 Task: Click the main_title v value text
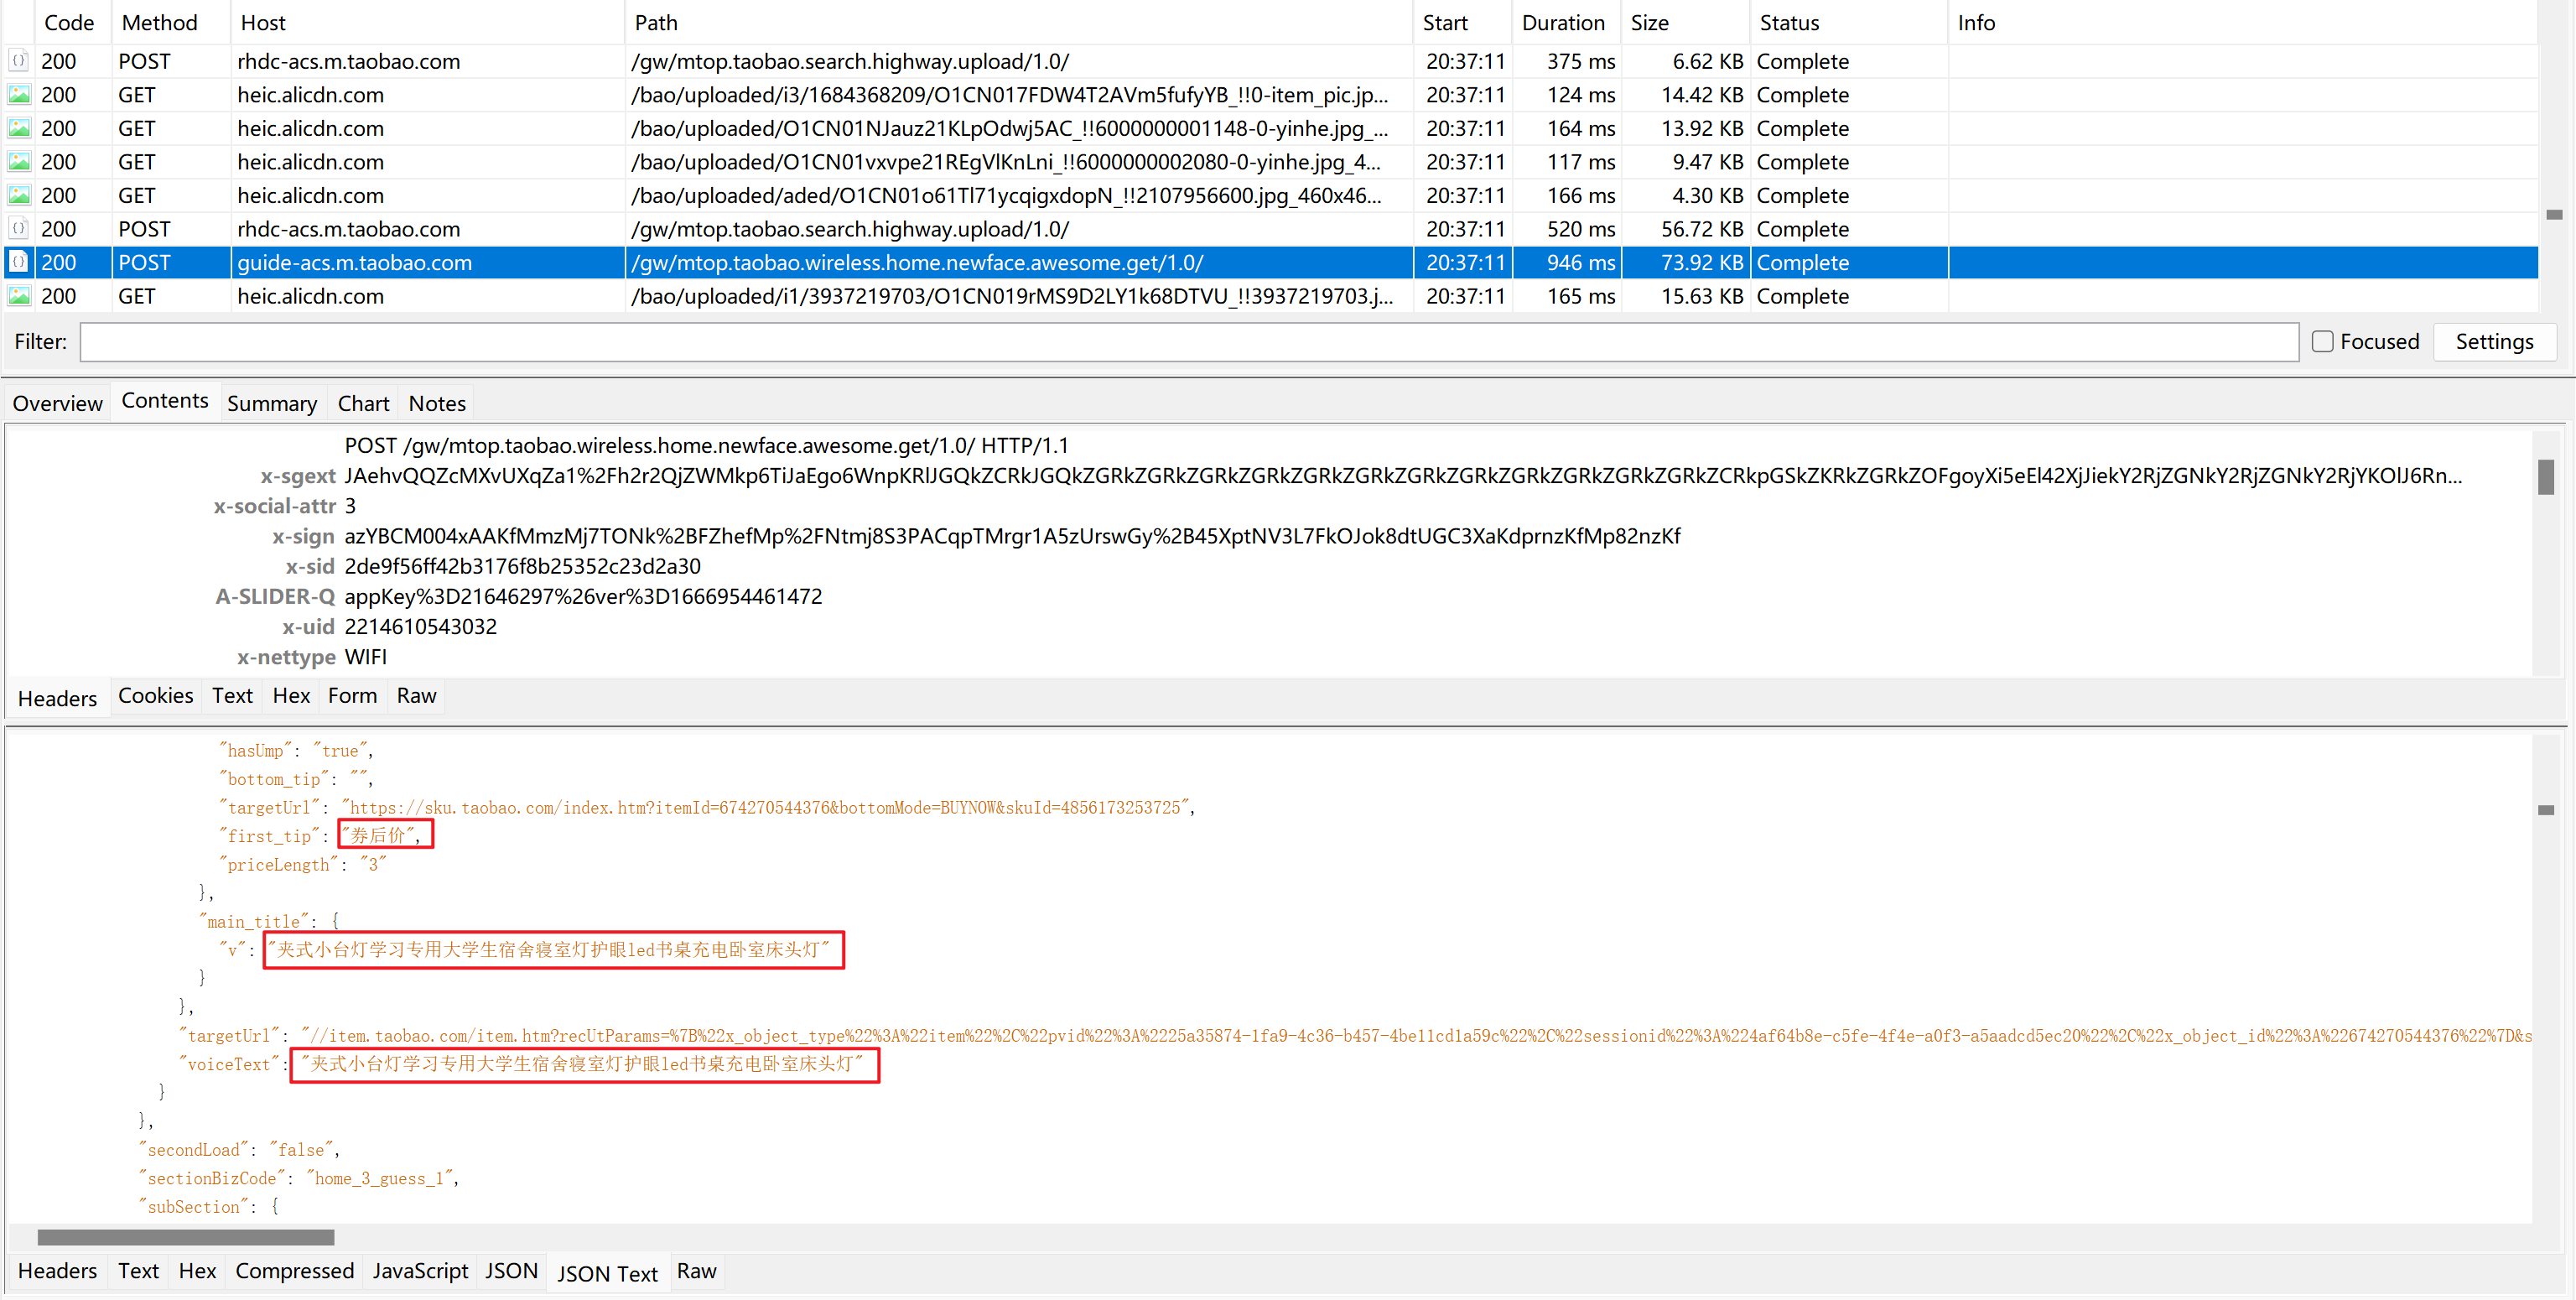[548, 949]
